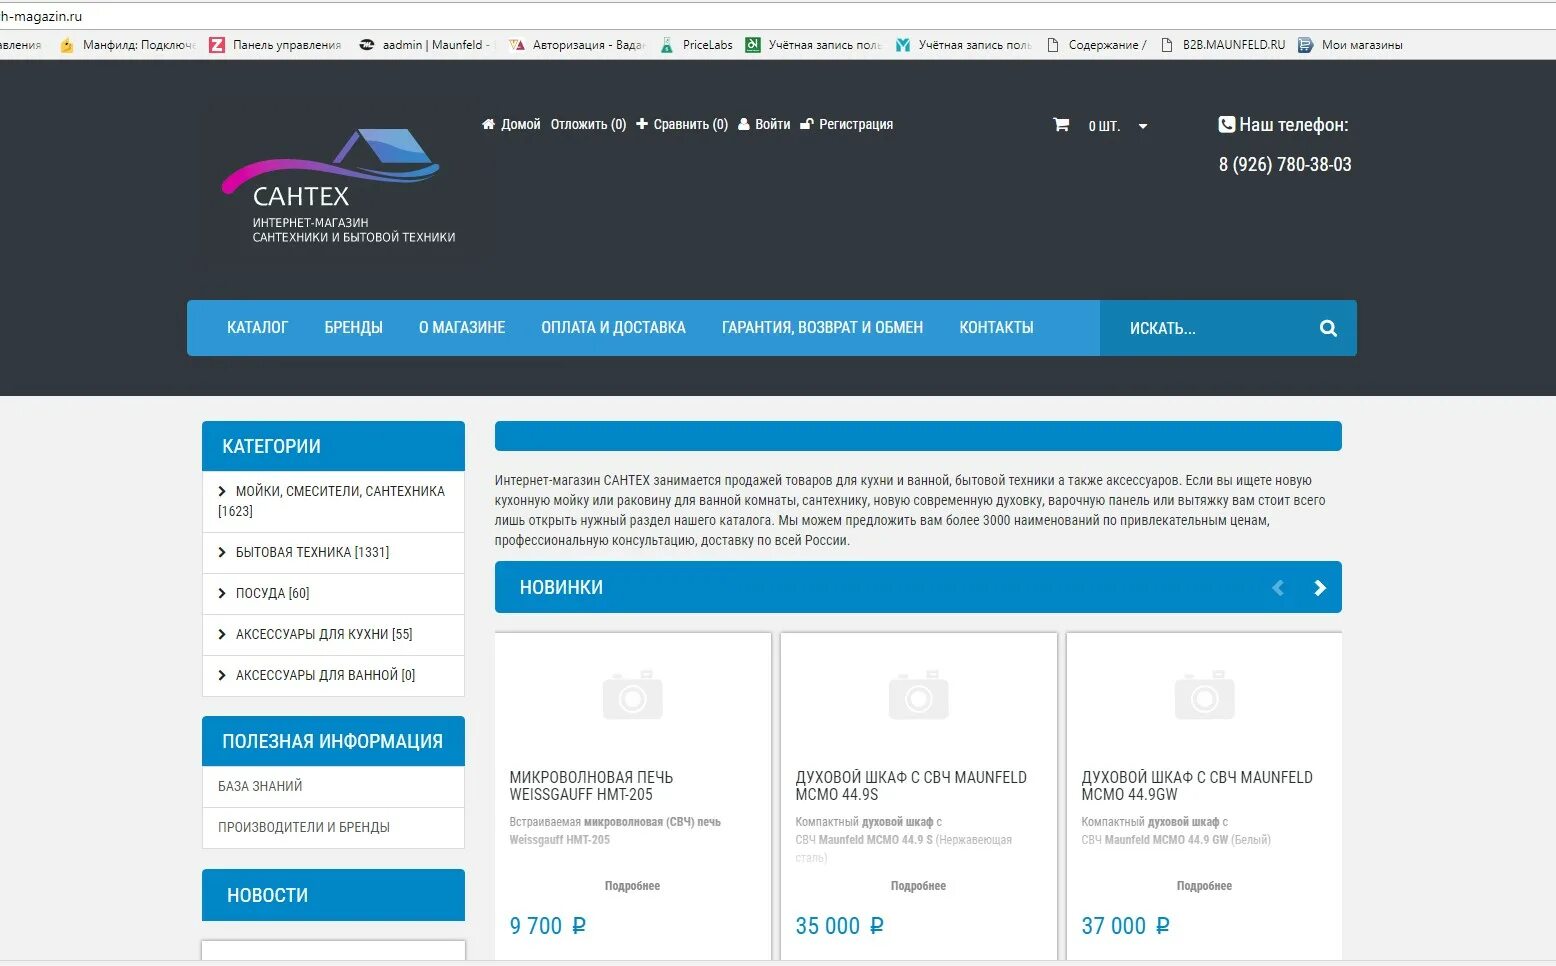1556x966 pixels.
Task: Click the search magnifier icon
Action: [1328, 328]
